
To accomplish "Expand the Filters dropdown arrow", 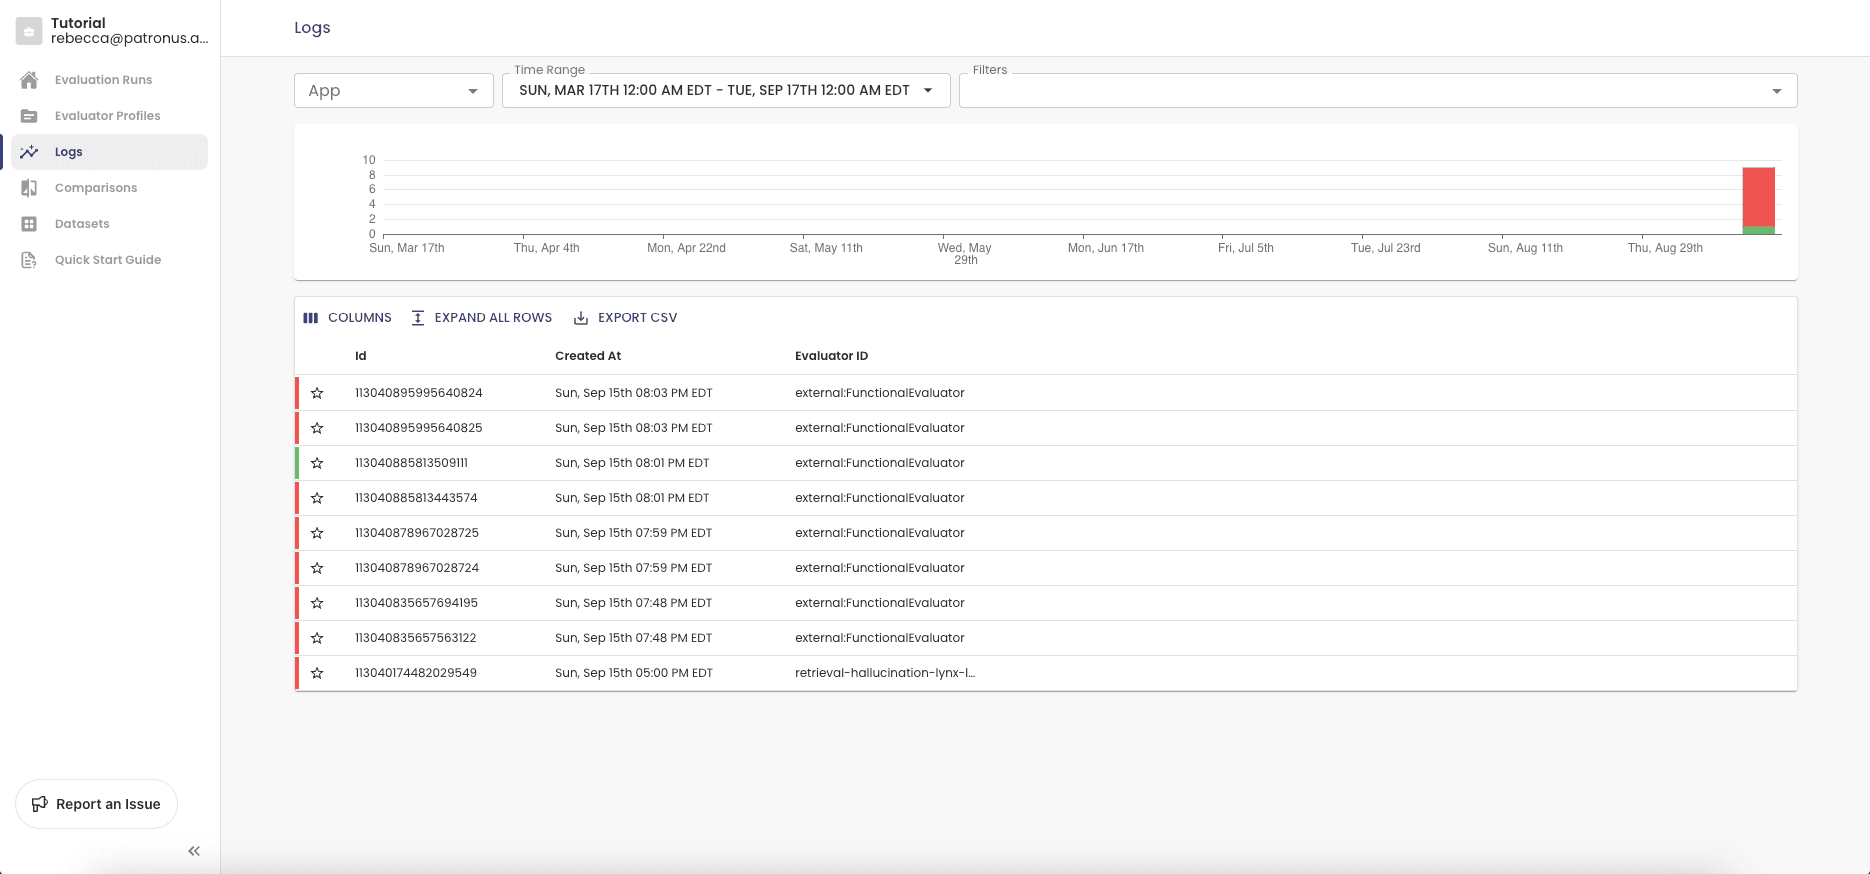I will pos(1776,91).
